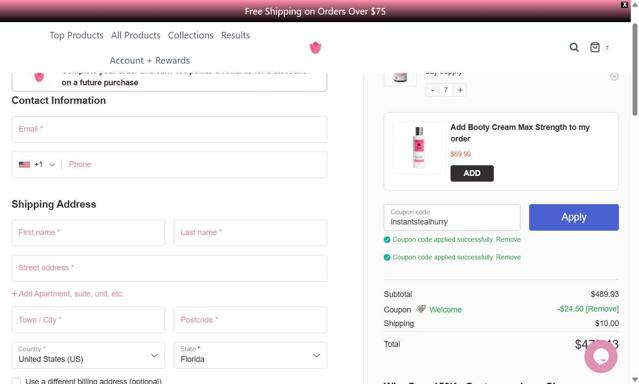Focus the Postcode field
This screenshot has height=384, width=639.
click(251, 320)
